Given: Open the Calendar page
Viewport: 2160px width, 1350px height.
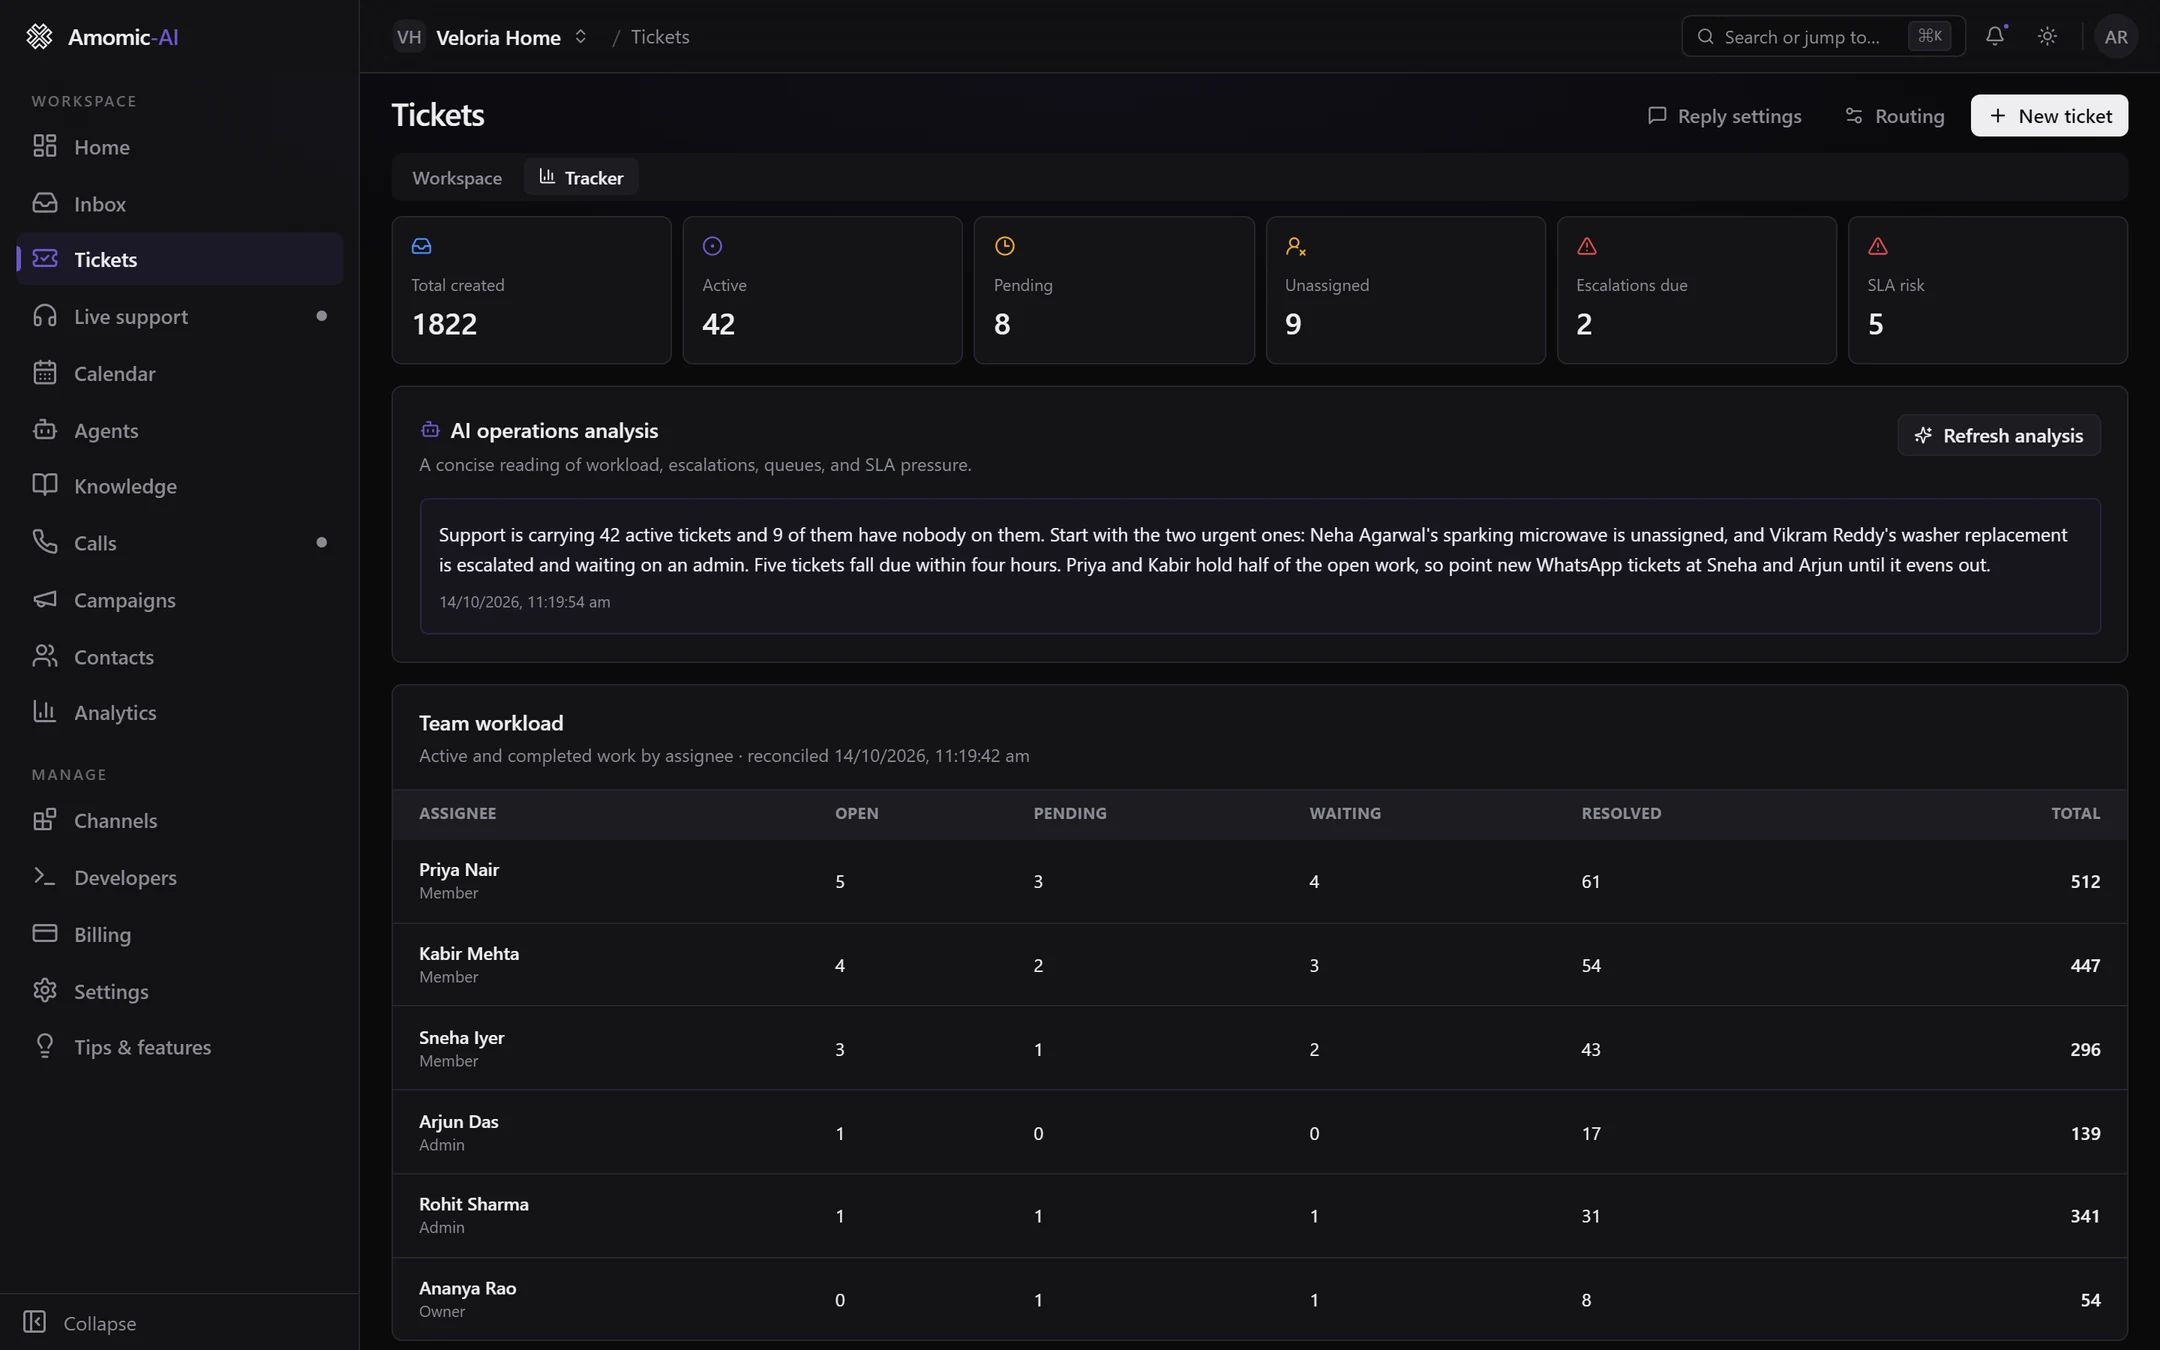Looking at the screenshot, I should point(180,373).
